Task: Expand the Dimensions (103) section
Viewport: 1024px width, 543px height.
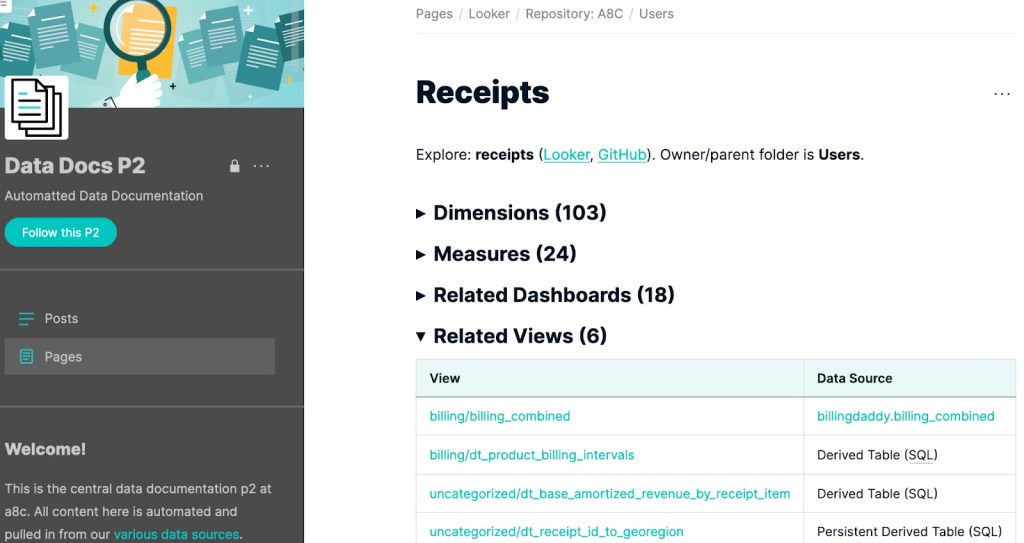Action: point(511,213)
